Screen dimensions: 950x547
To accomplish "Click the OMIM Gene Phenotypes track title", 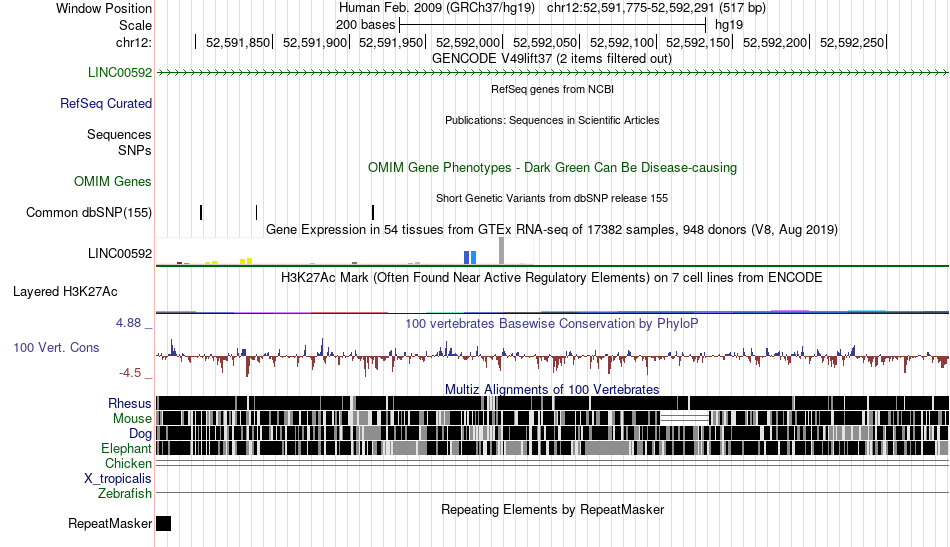I will [553, 168].
